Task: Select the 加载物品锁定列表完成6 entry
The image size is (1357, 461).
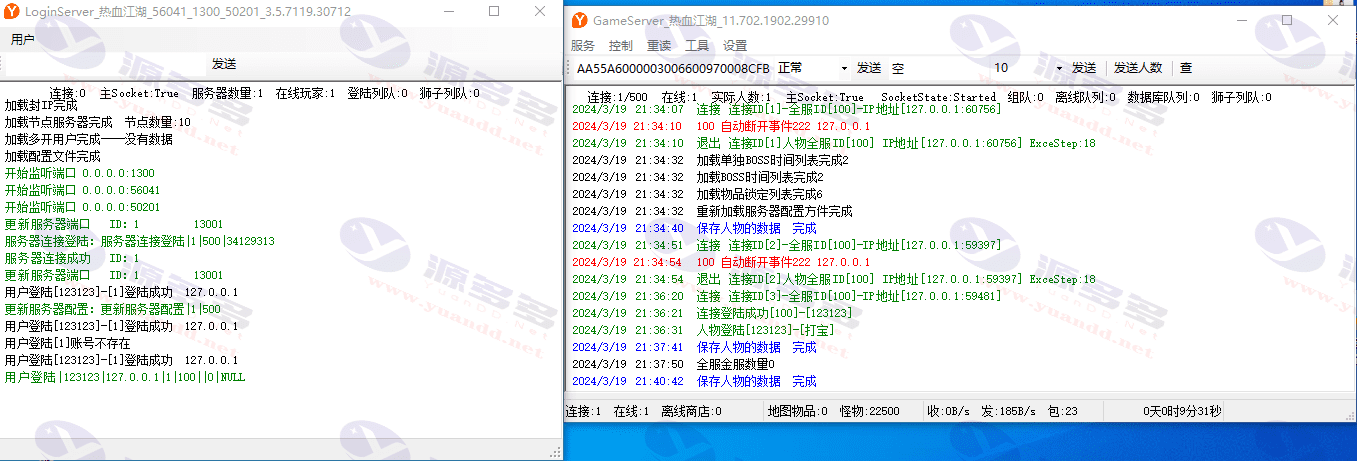Action: [x=697, y=194]
